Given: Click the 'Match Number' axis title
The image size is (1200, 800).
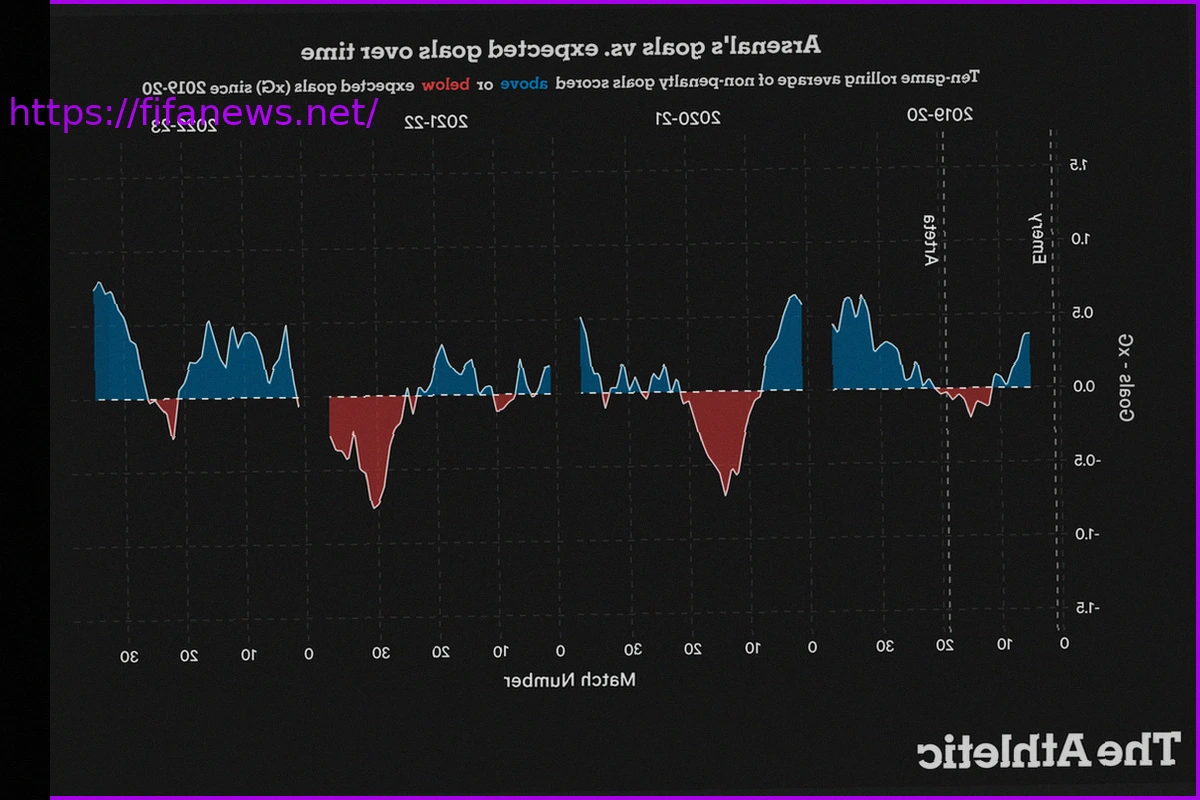Looking at the screenshot, I should pyautogui.click(x=569, y=680).
